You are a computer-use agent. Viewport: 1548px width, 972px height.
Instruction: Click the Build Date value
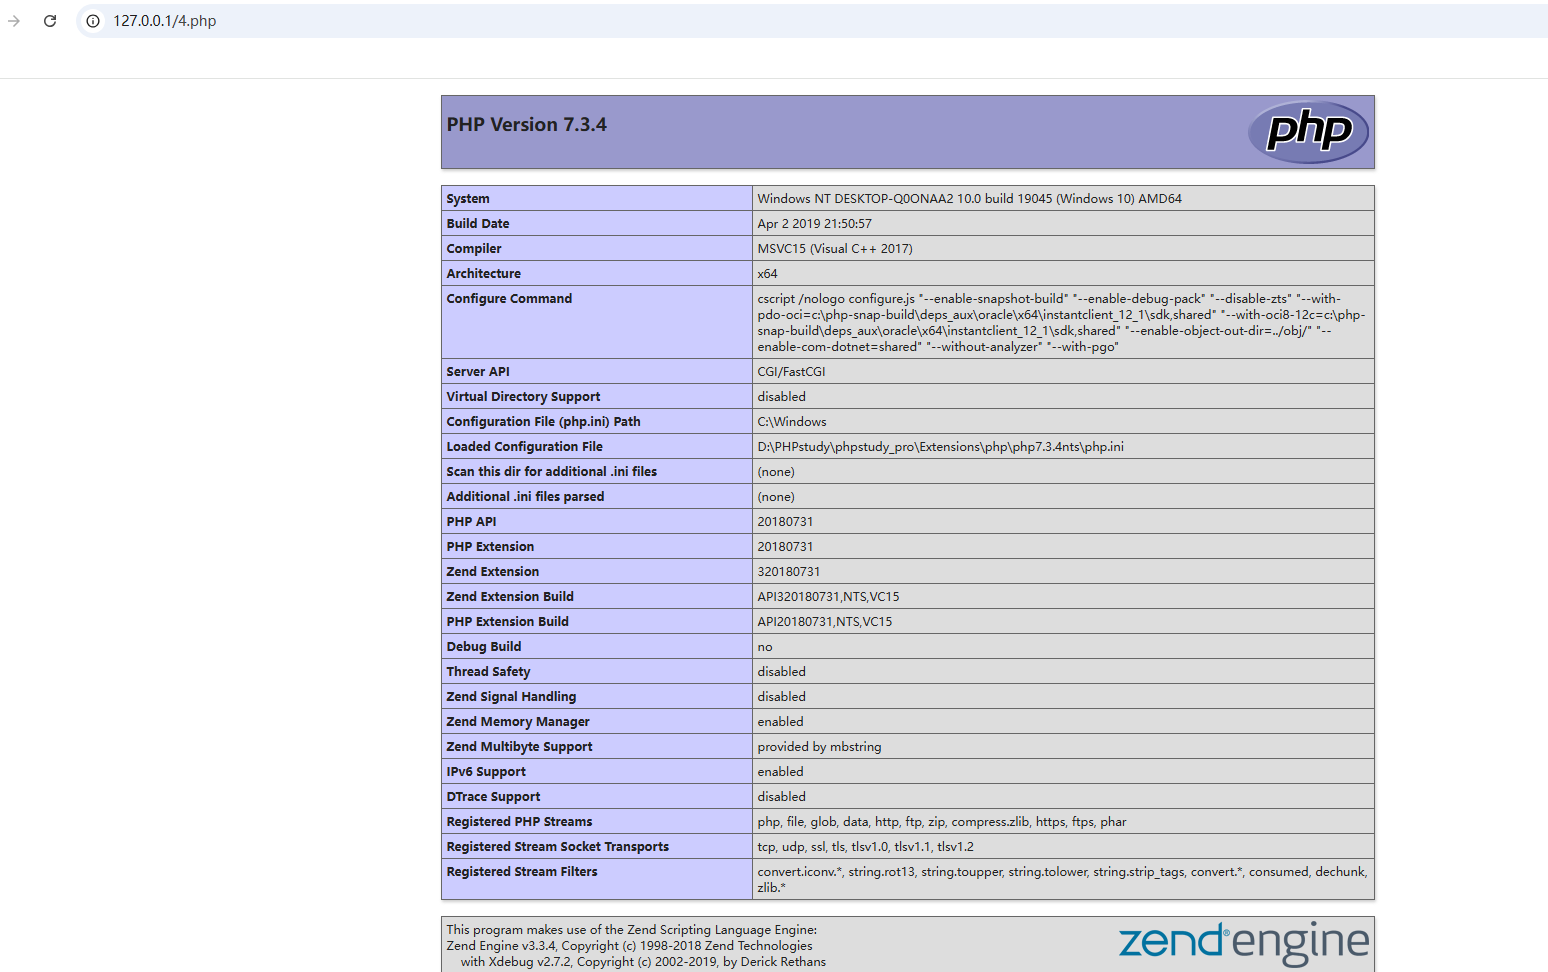(x=814, y=224)
